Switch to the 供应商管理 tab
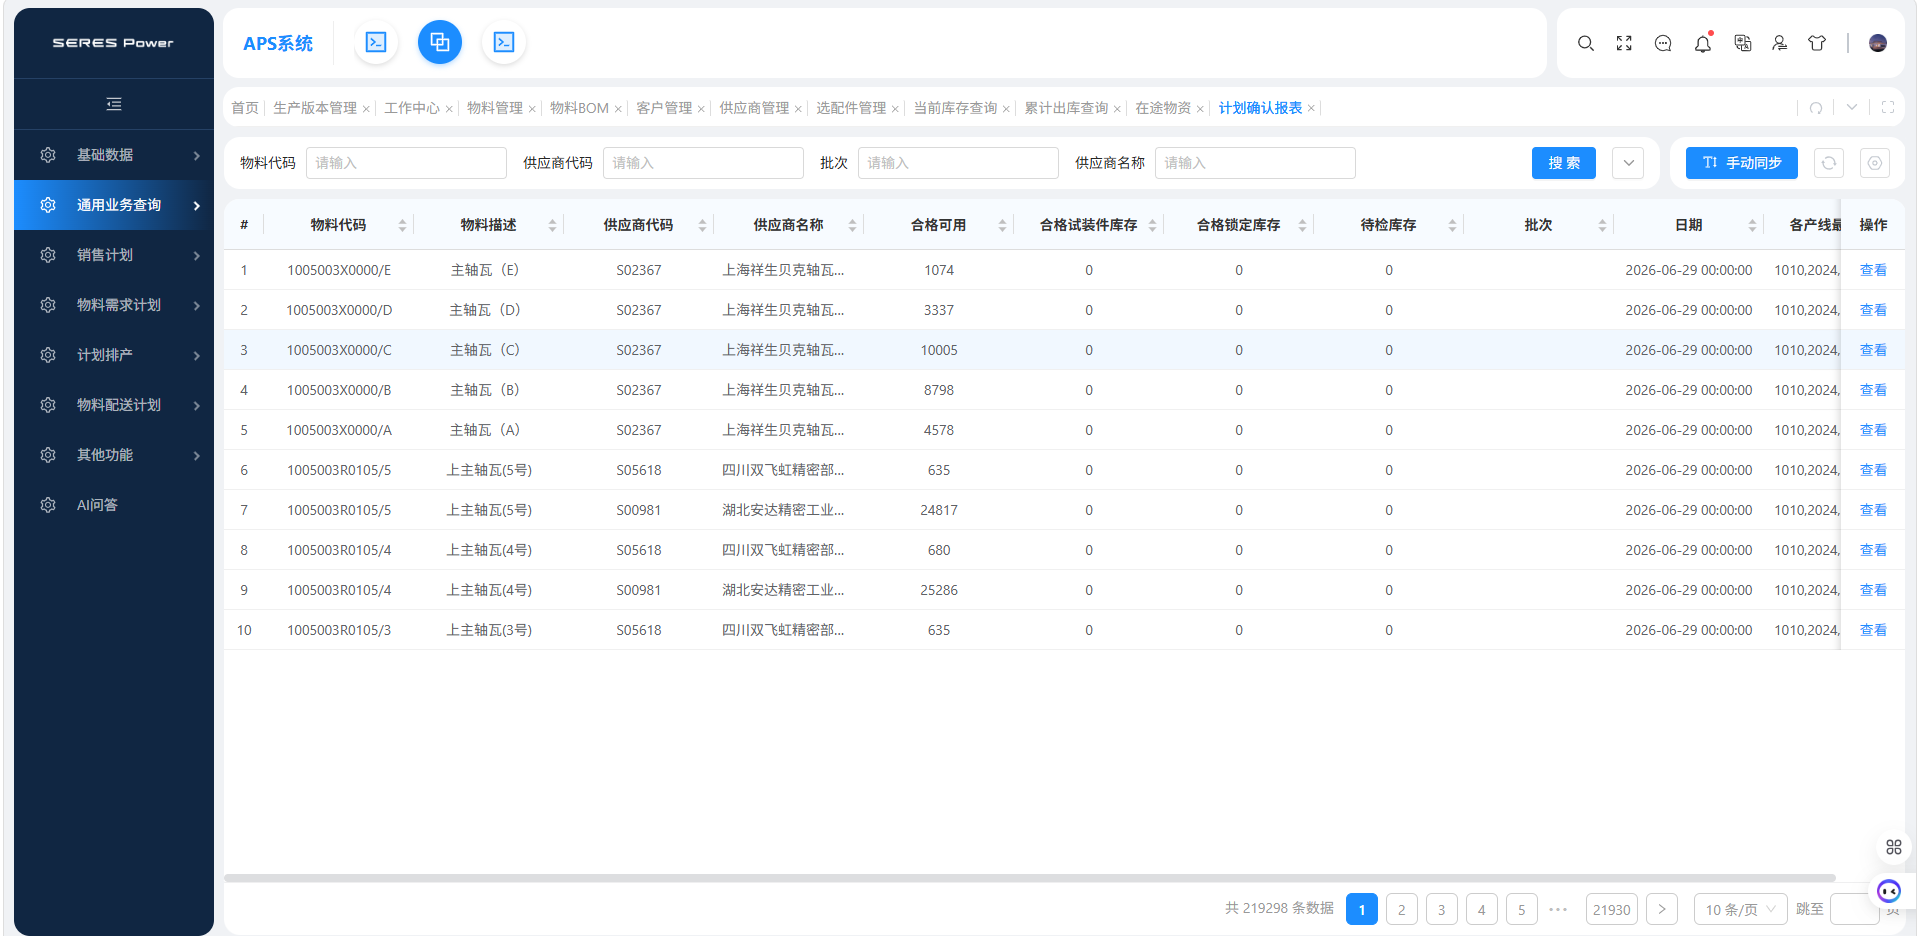The height and width of the screenshot is (936, 1920). click(x=754, y=108)
